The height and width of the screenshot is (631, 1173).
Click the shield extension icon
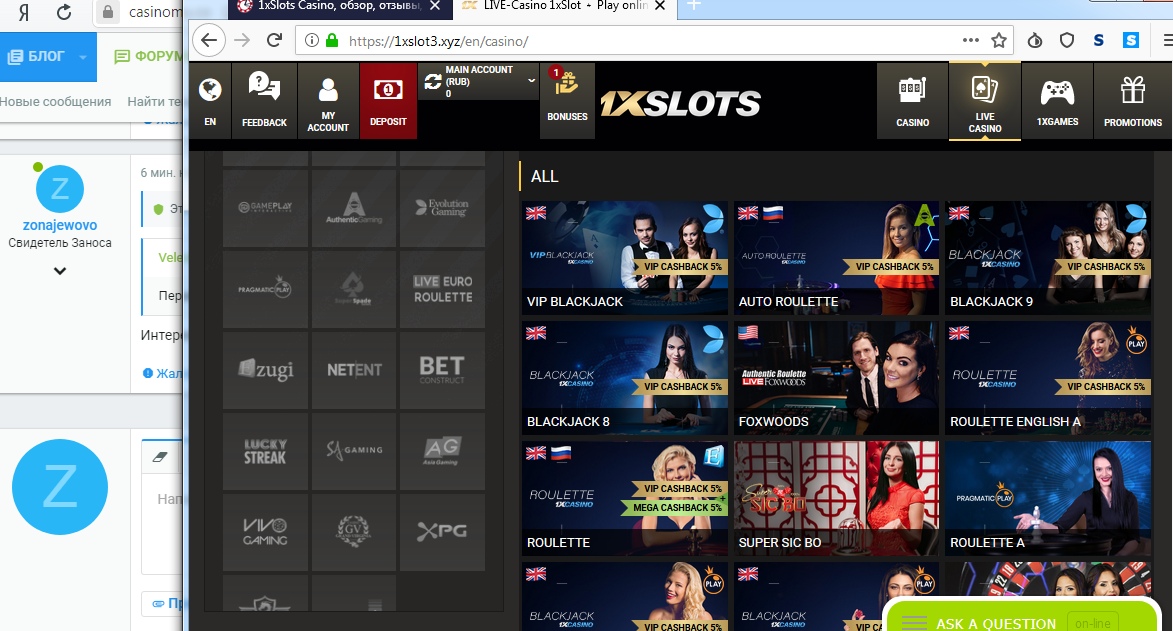pos(1067,40)
